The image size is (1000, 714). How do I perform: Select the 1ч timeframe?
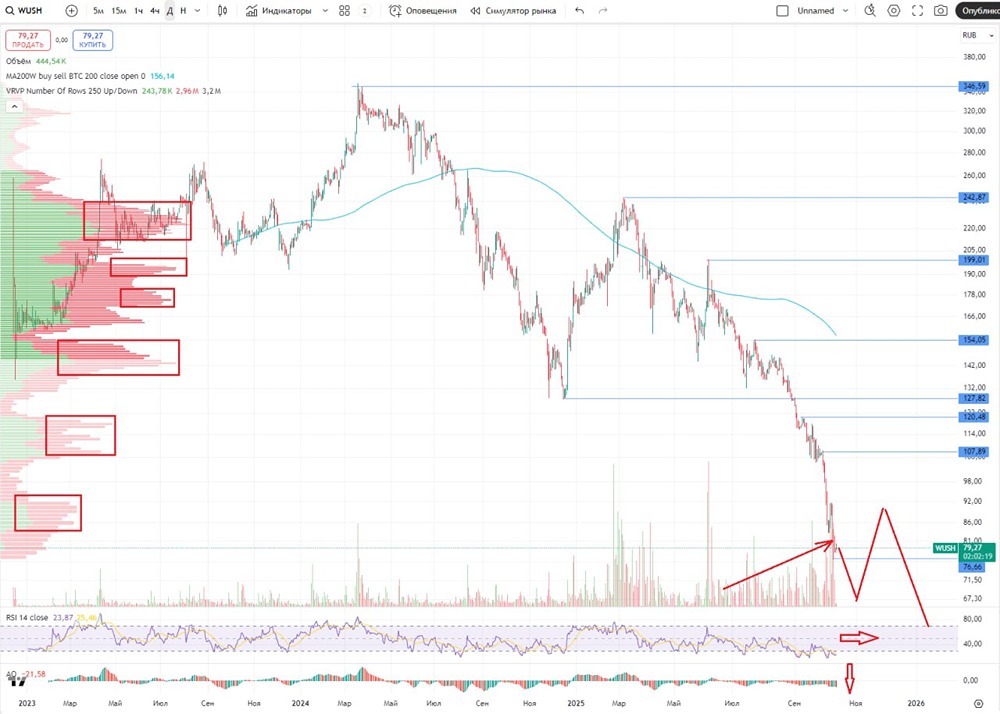pos(138,11)
